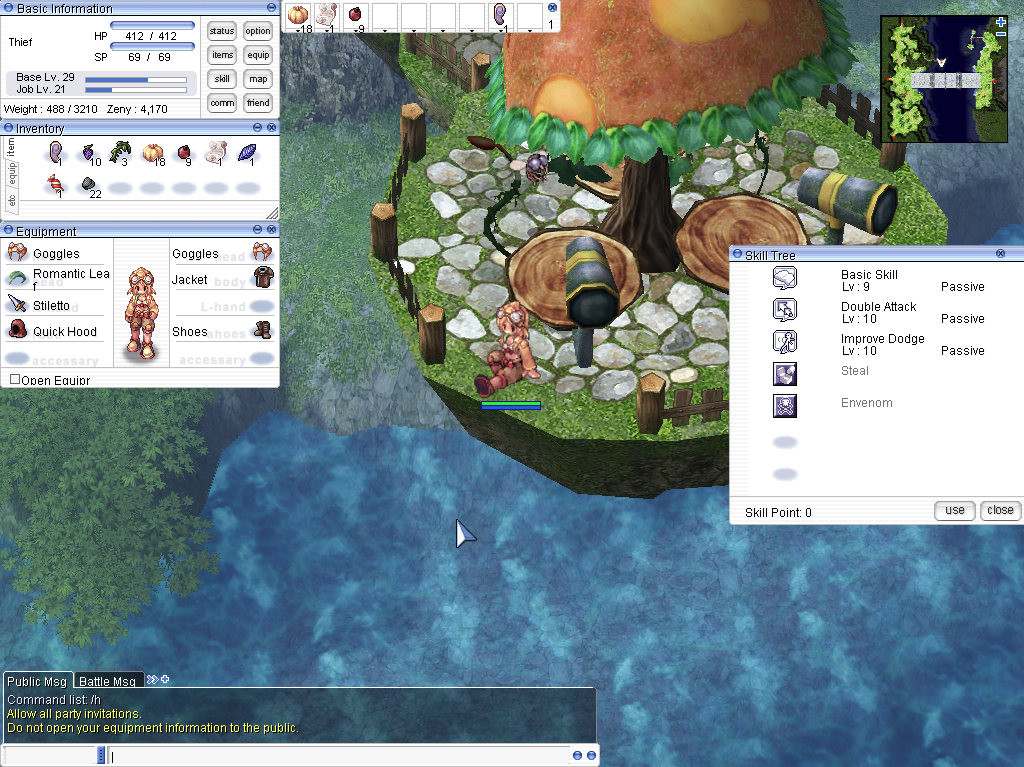Switch to Battle Msg tab
This screenshot has width=1024, height=767.
(108, 681)
